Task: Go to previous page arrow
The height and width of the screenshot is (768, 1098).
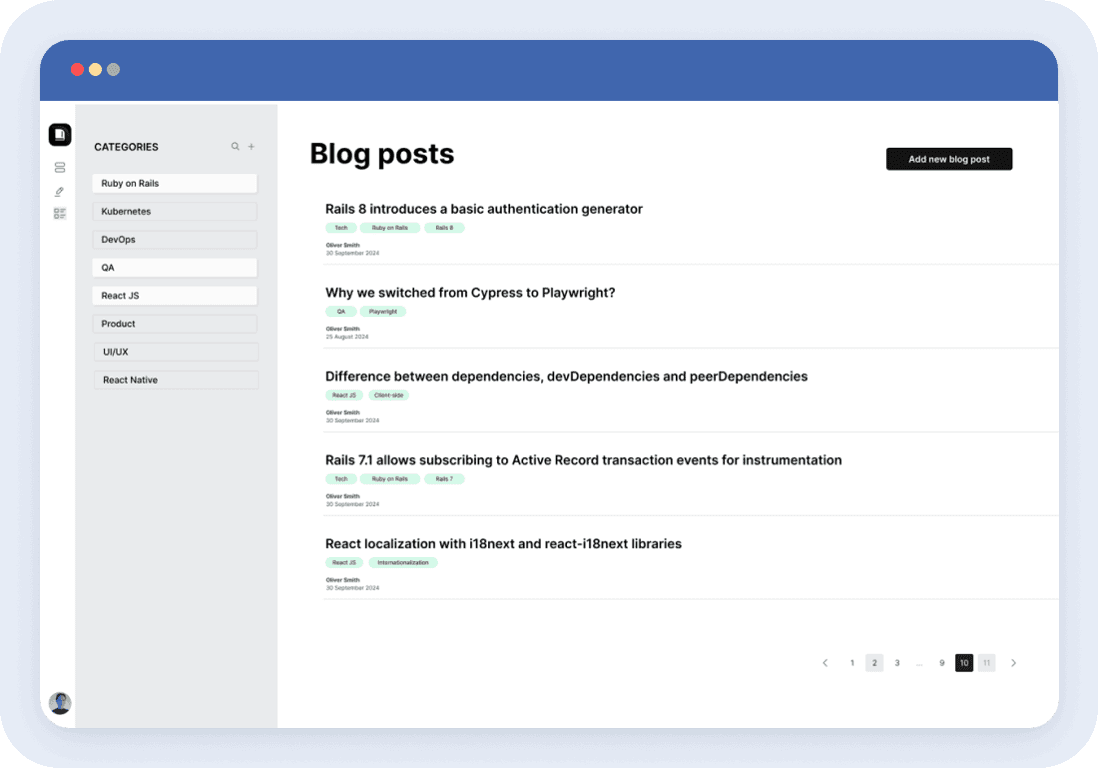Action: pos(825,663)
